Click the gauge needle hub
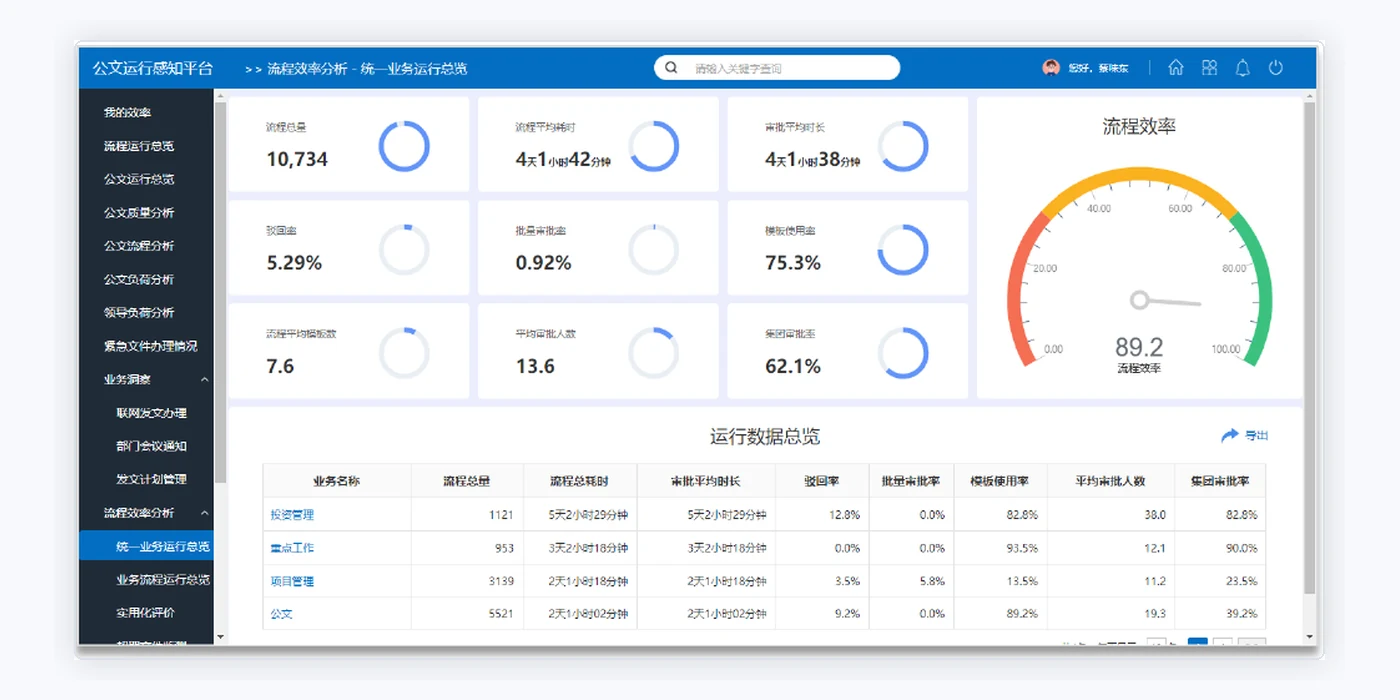The image size is (1400, 700). click(1139, 300)
